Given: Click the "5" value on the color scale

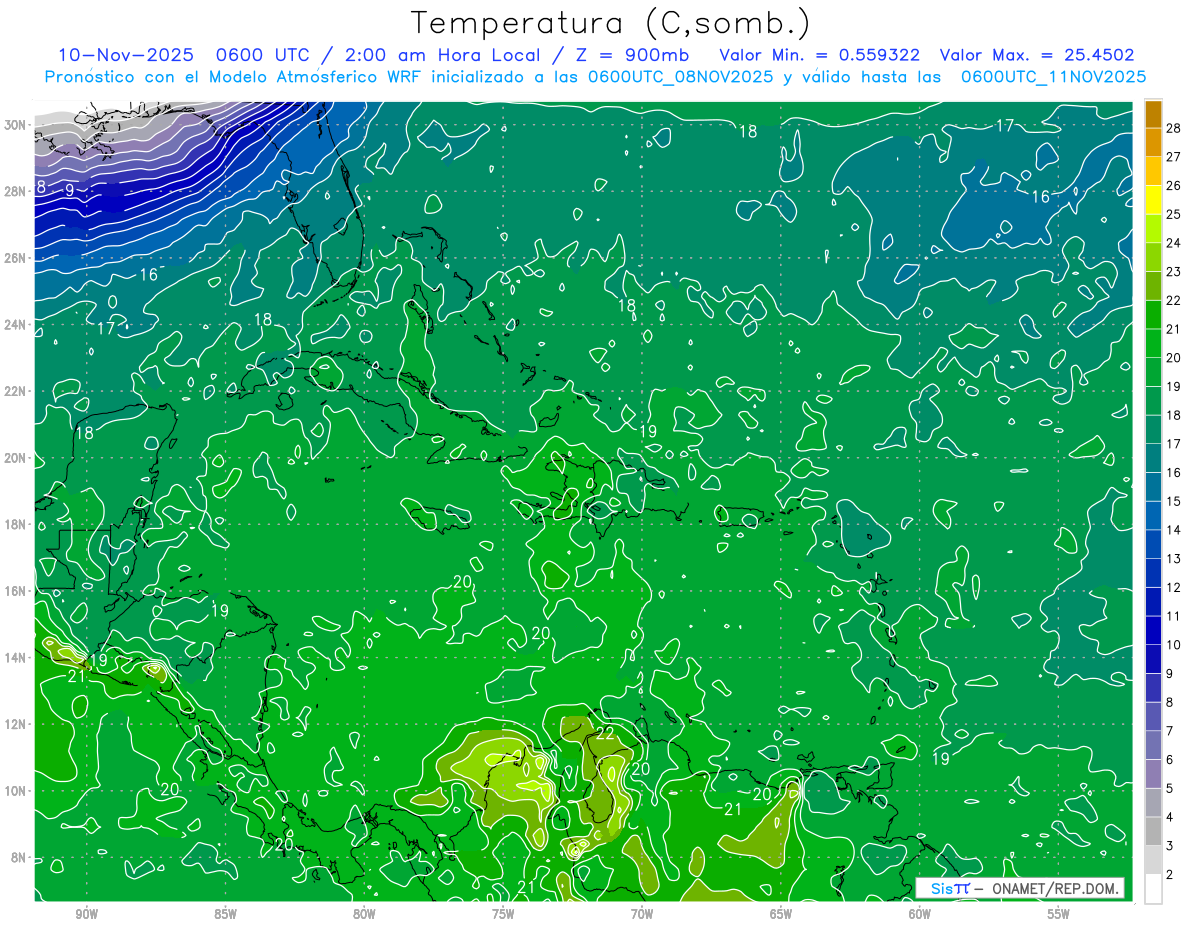Looking at the screenshot, I should coord(1170,788).
